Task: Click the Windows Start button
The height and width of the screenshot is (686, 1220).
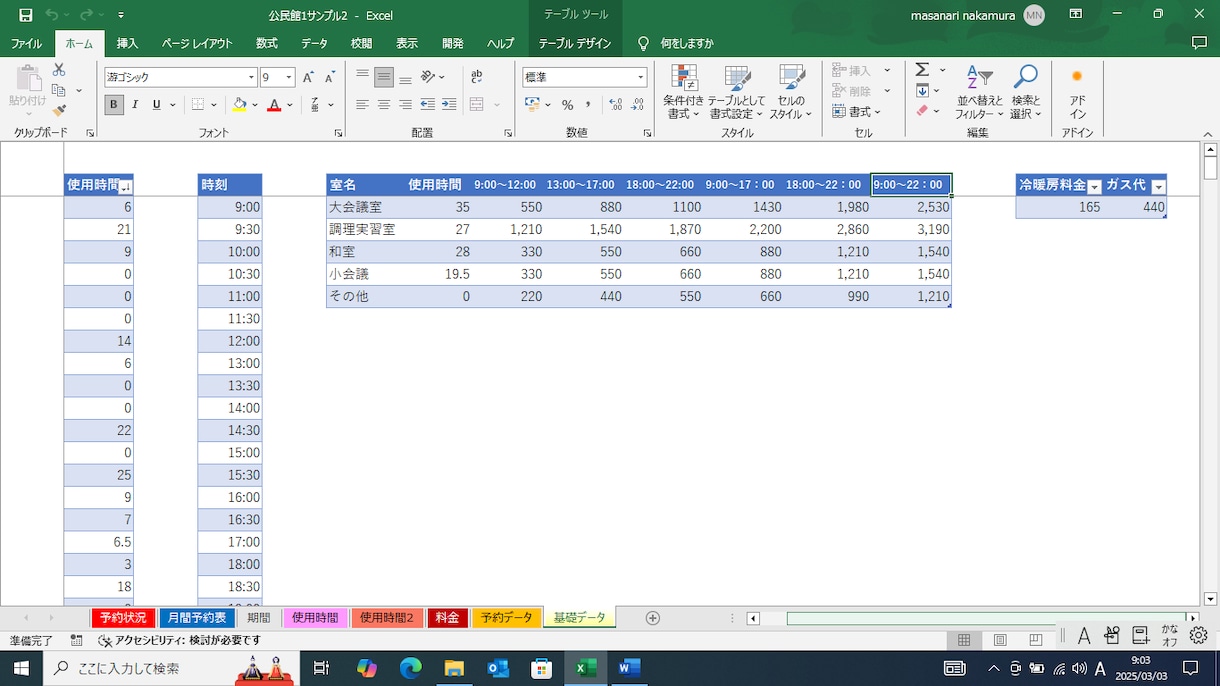Action: point(21,668)
